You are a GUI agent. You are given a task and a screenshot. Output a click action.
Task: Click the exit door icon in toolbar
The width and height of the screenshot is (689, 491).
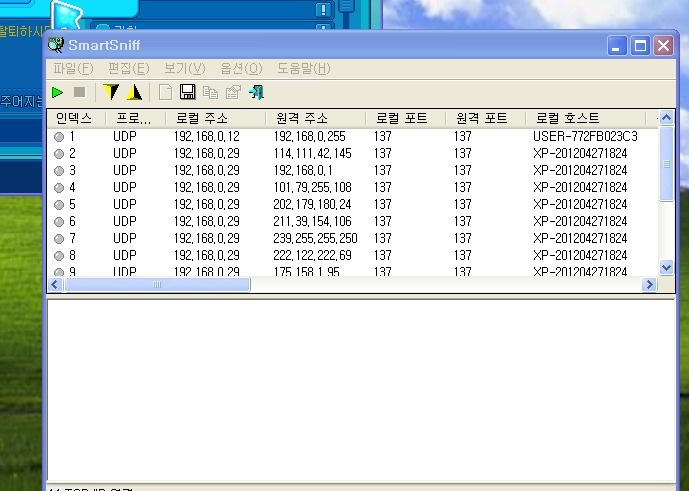pos(257,92)
